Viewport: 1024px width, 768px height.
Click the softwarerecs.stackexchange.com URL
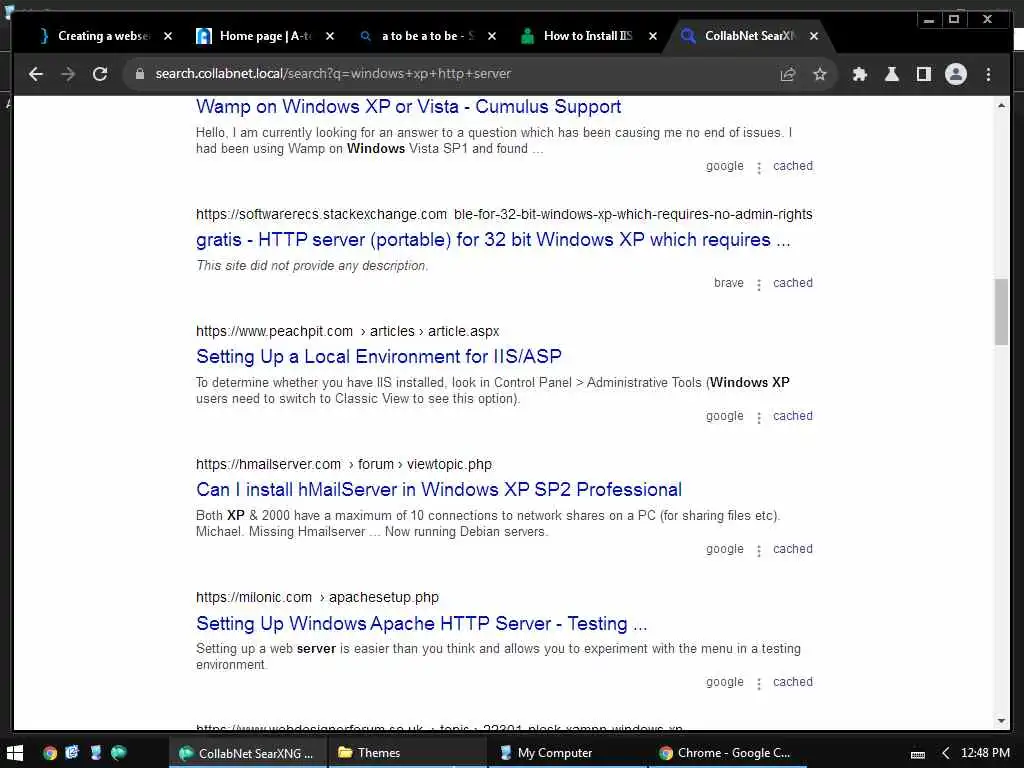click(504, 214)
